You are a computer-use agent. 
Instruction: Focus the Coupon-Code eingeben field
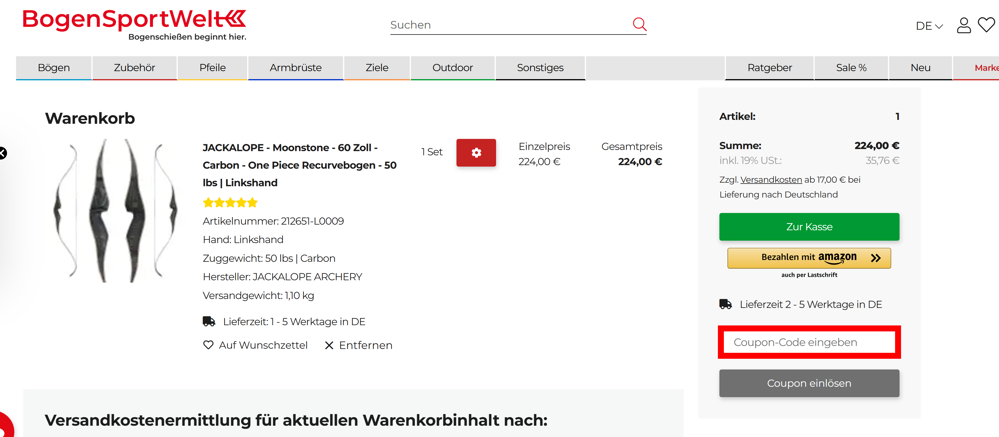coord(809,342)
